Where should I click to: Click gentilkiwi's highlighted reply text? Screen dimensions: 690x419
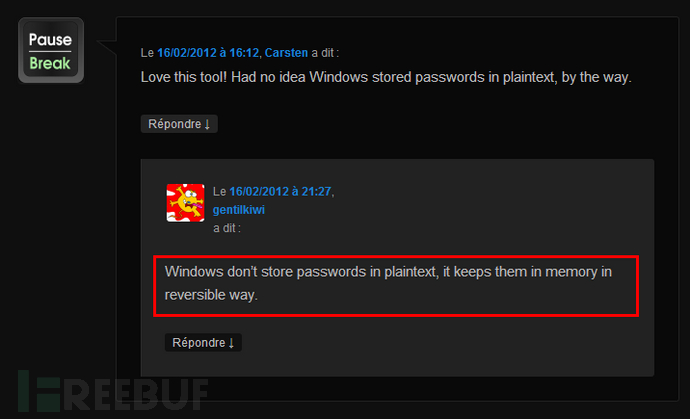click(388, 283)
